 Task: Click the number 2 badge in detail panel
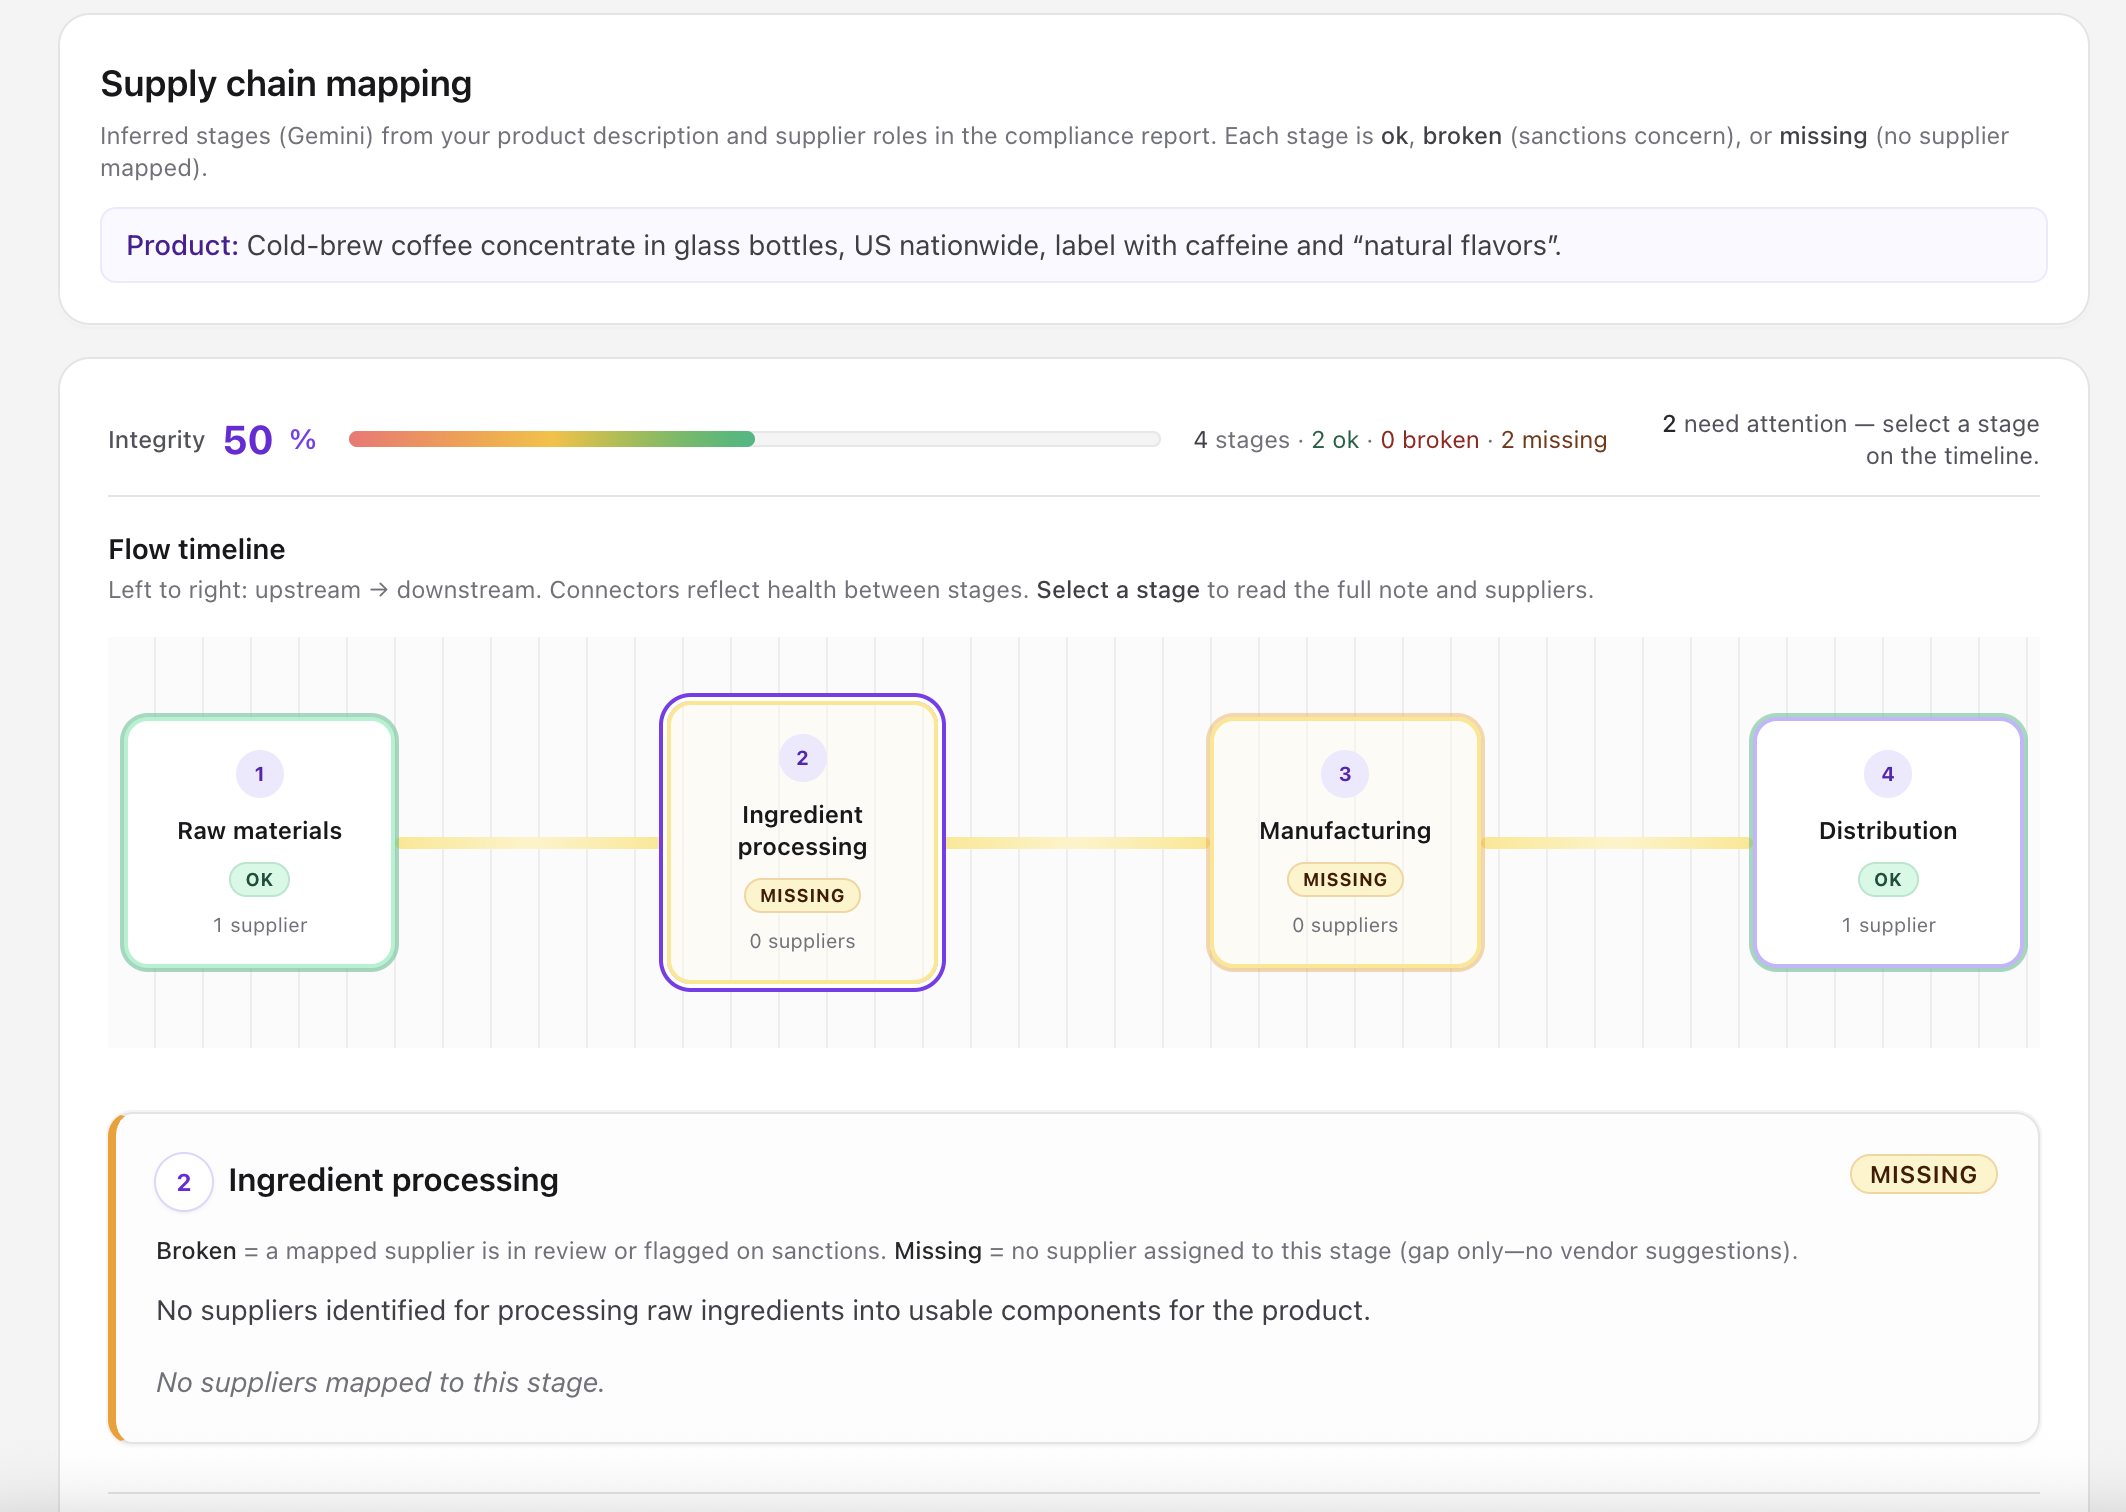(x=184, y=1182)
